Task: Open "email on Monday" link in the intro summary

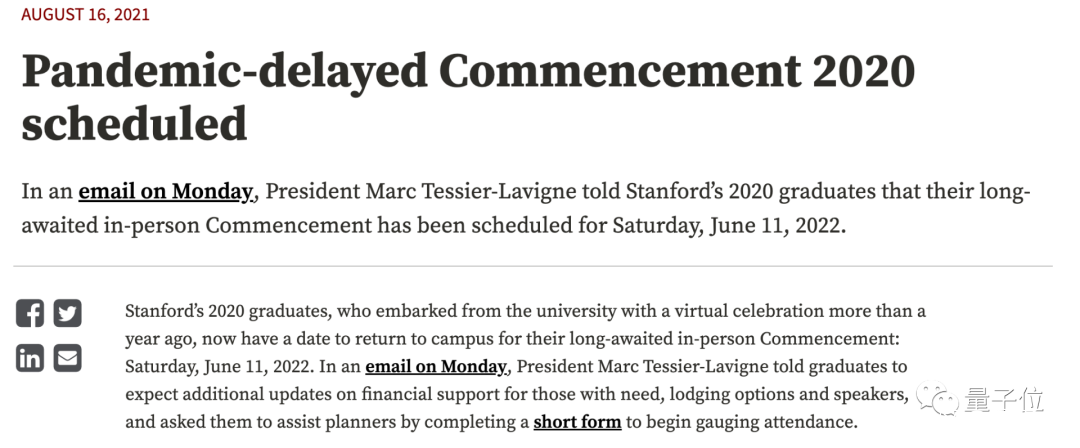Action: click(x=166, y=191)
